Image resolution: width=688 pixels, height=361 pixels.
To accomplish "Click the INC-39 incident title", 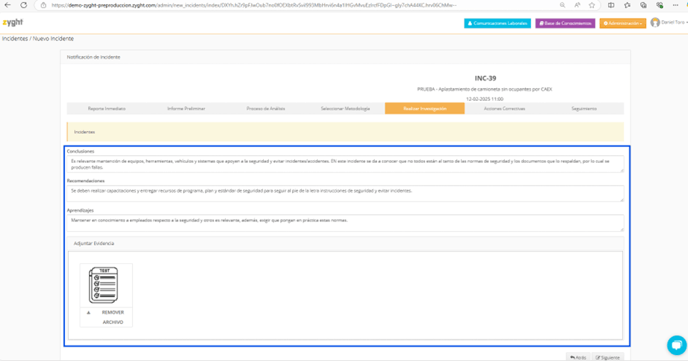I will tap(485, 79).
